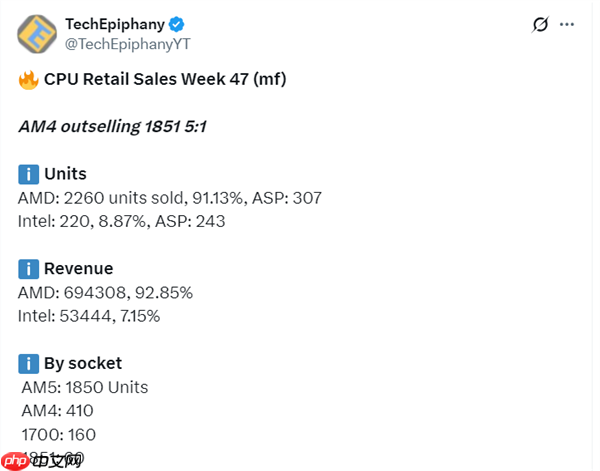
Task: Click the Intel 220 units line
Action: (122, 221)
